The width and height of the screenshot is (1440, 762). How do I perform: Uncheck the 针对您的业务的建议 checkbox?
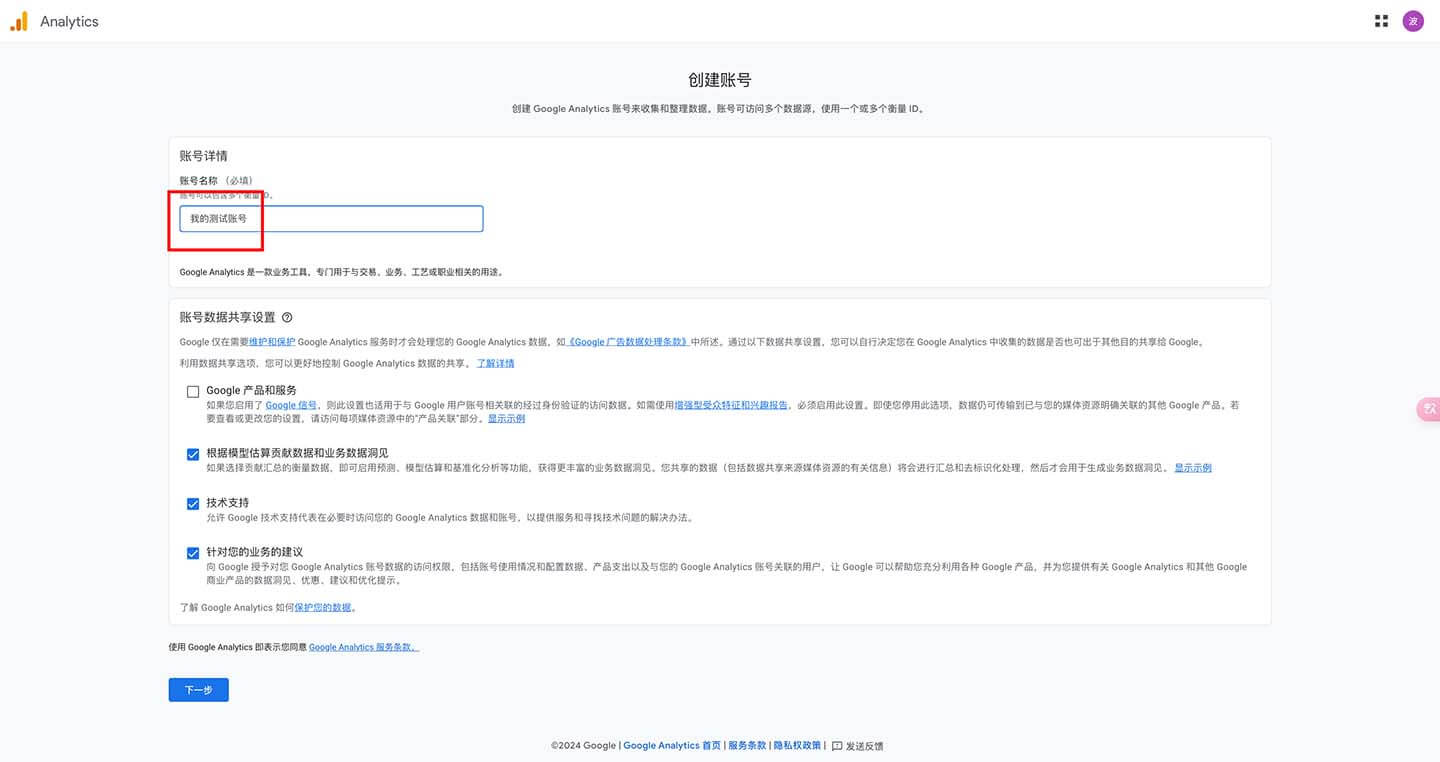193,553
